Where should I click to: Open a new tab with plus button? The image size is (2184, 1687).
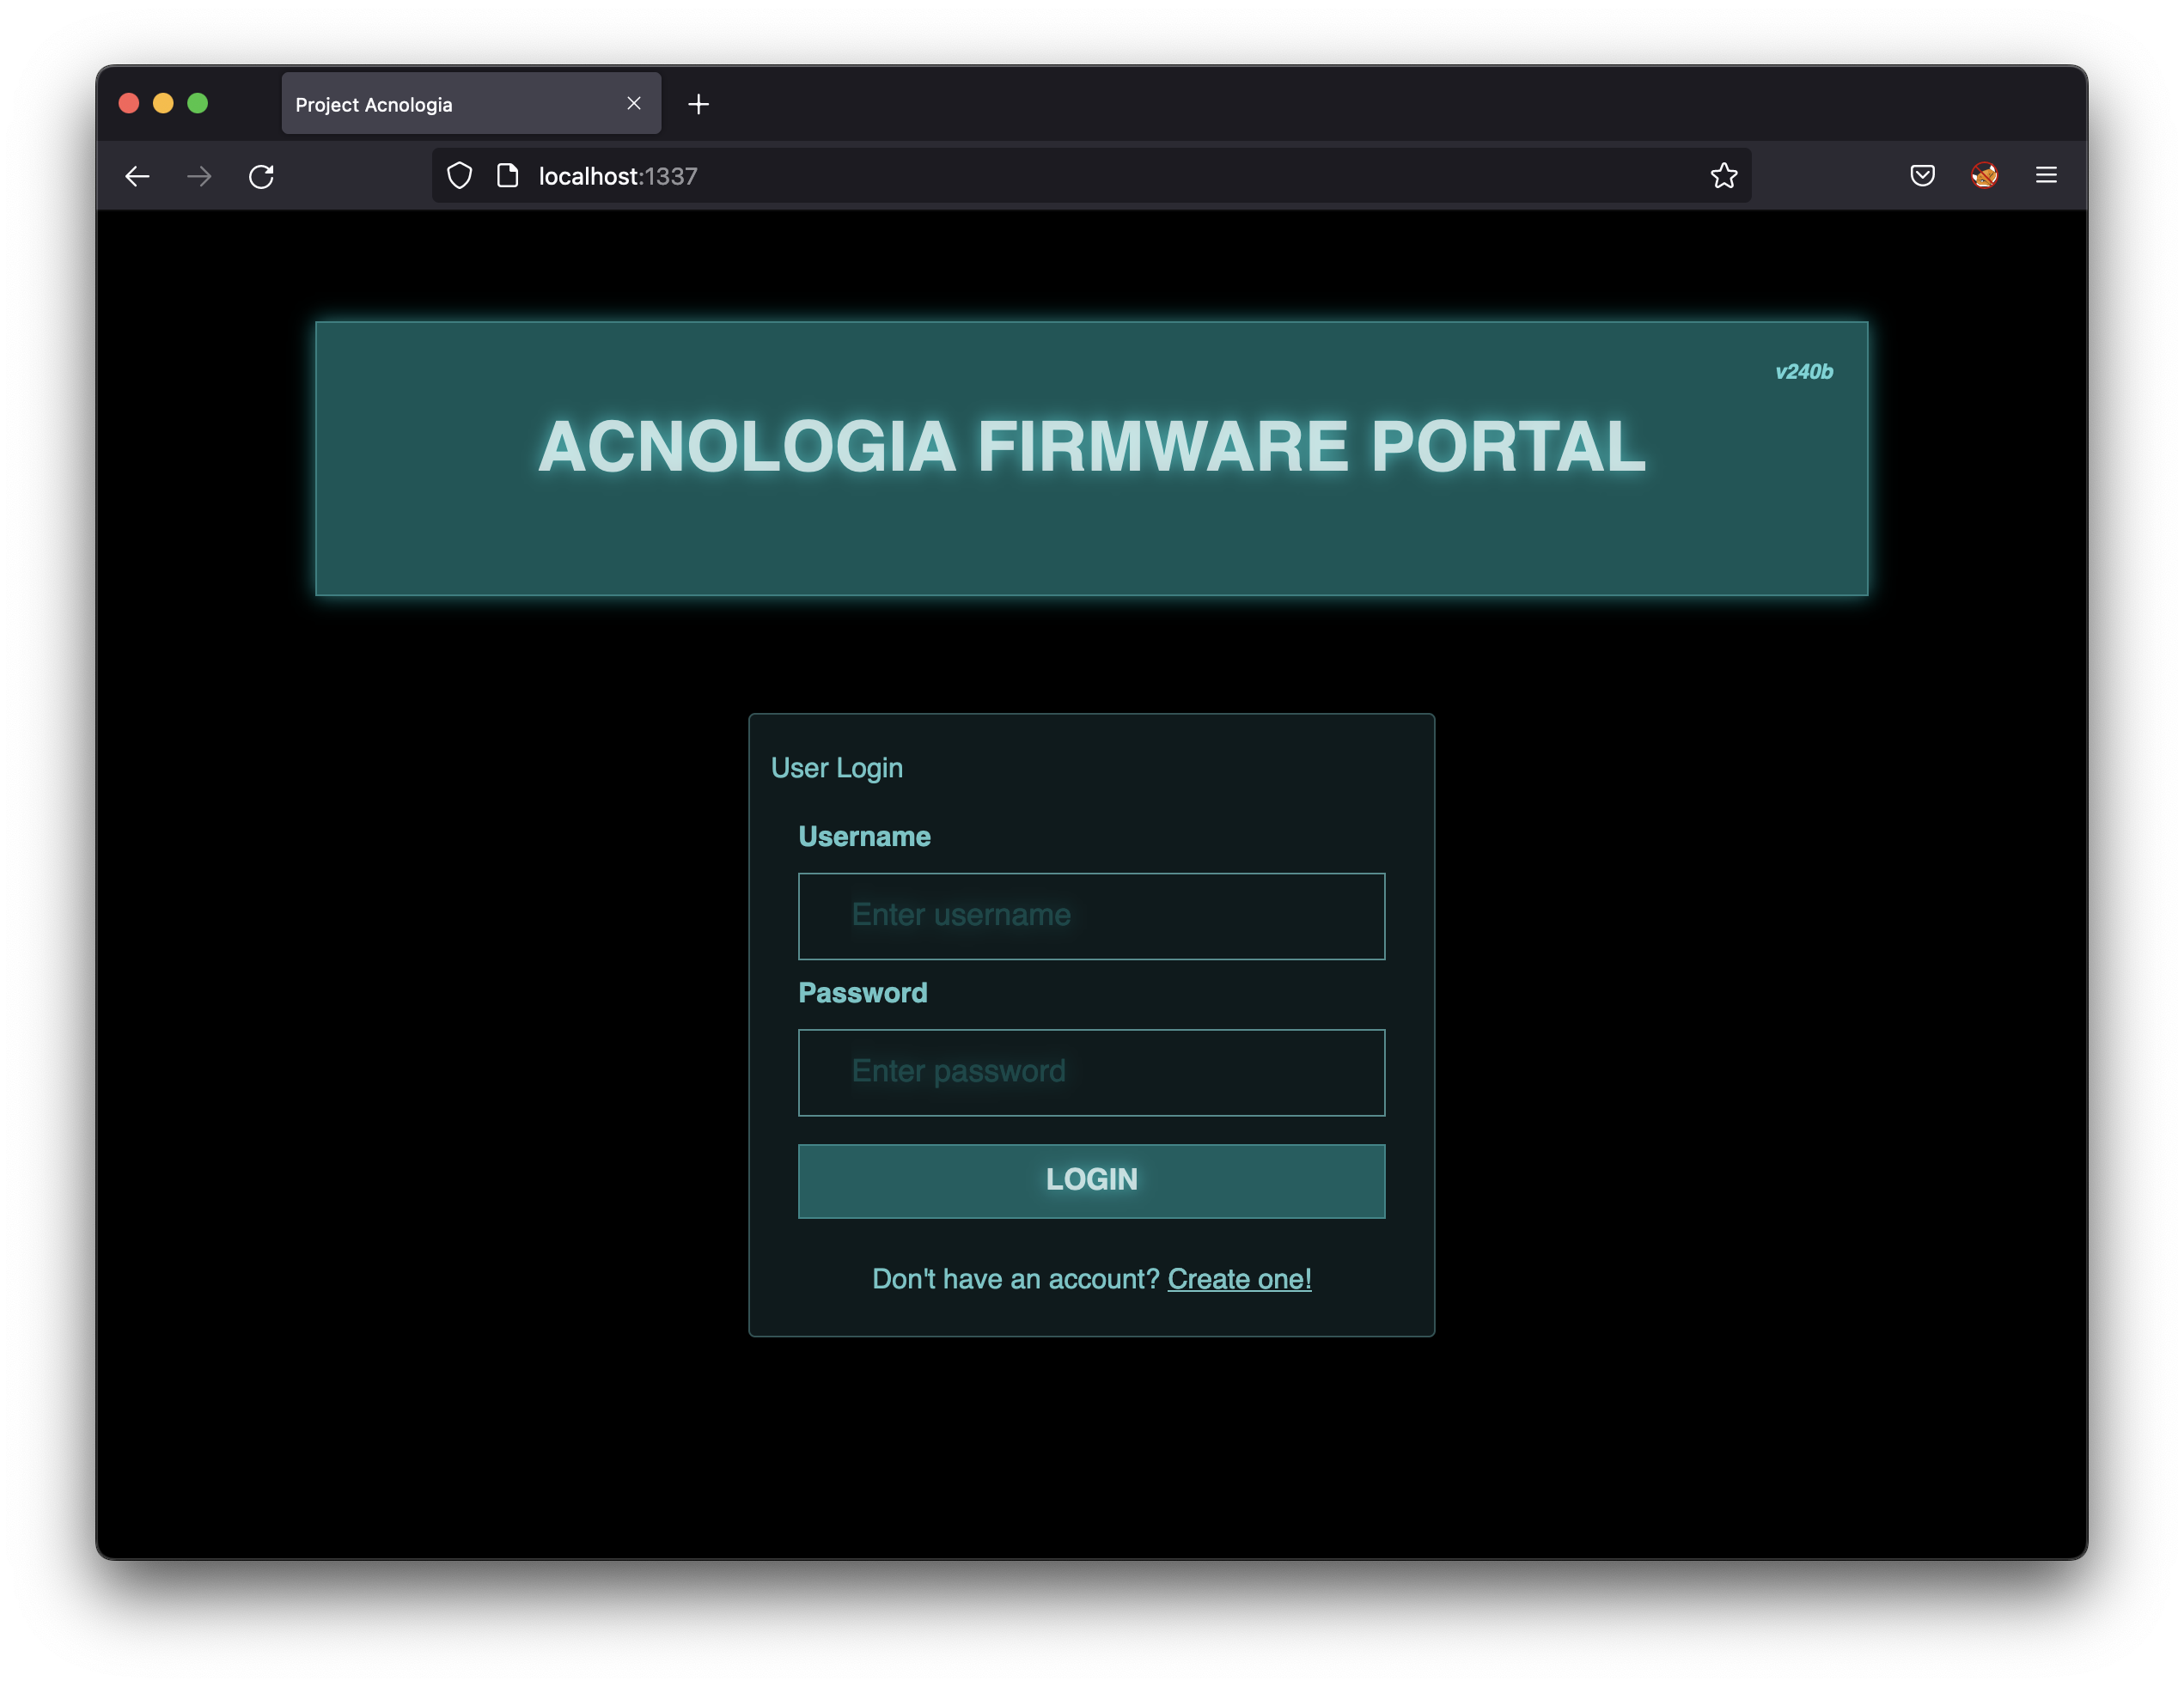(x=699, y=104)
